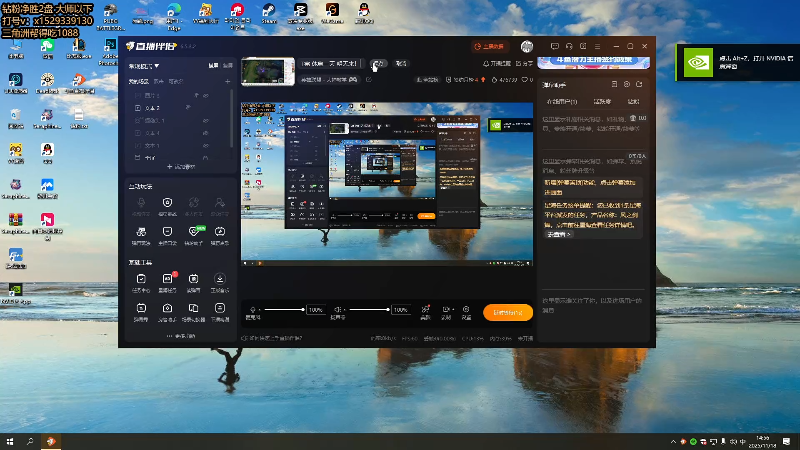Click the '去查看 >' link in notice
The image size is (800, 450).
[x=559, y=234]
